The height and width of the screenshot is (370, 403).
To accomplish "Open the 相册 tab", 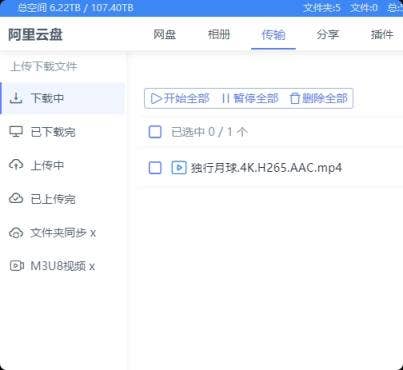I will point(219,34).
